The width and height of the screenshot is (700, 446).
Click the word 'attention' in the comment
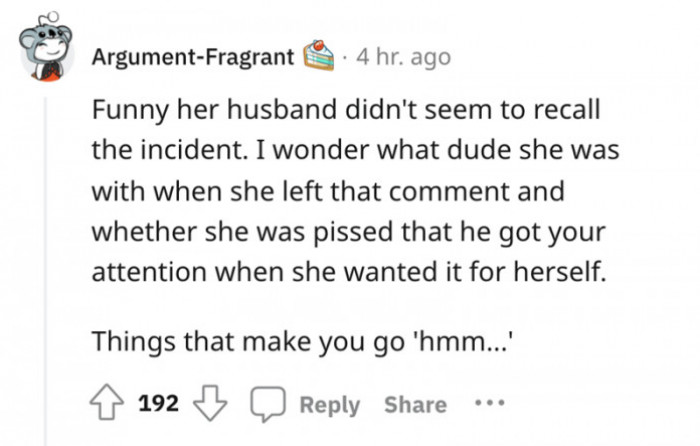149,269
